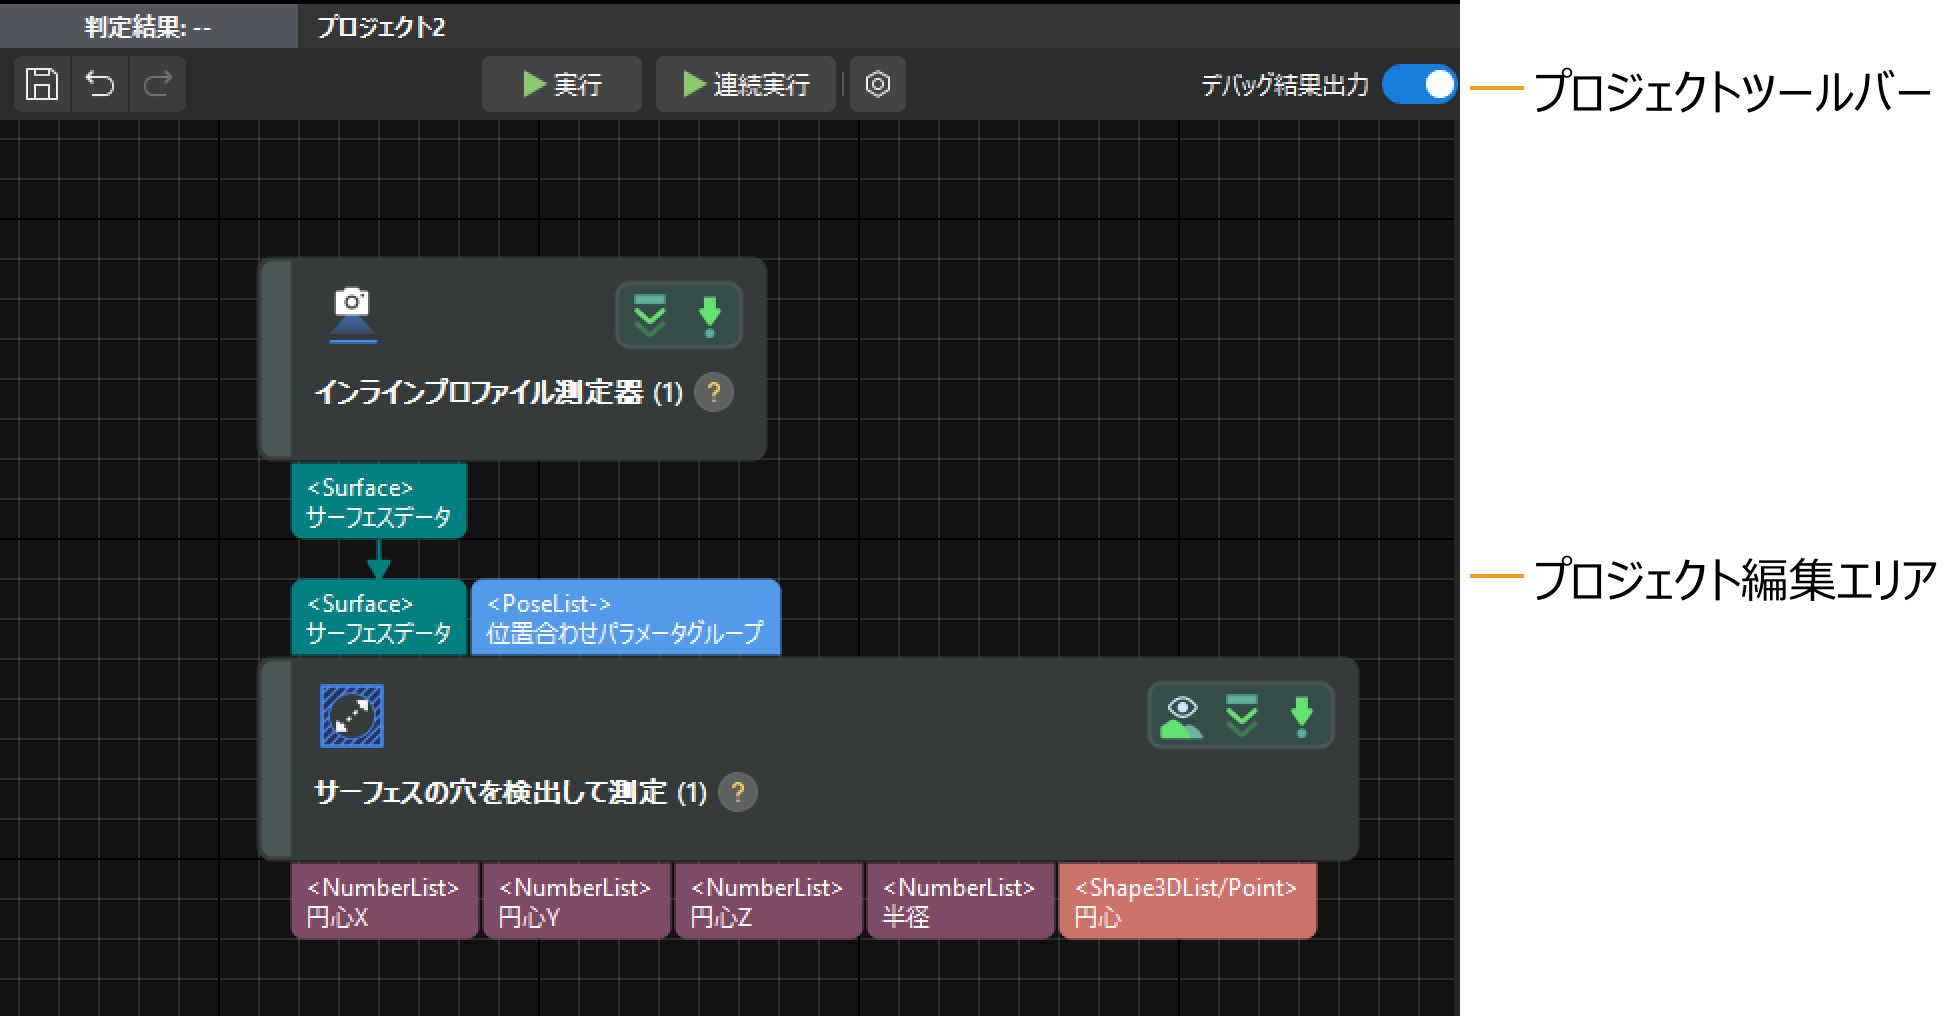
Task: Click the save project icon
Action: pyautogui.click(x=42, y=84)
